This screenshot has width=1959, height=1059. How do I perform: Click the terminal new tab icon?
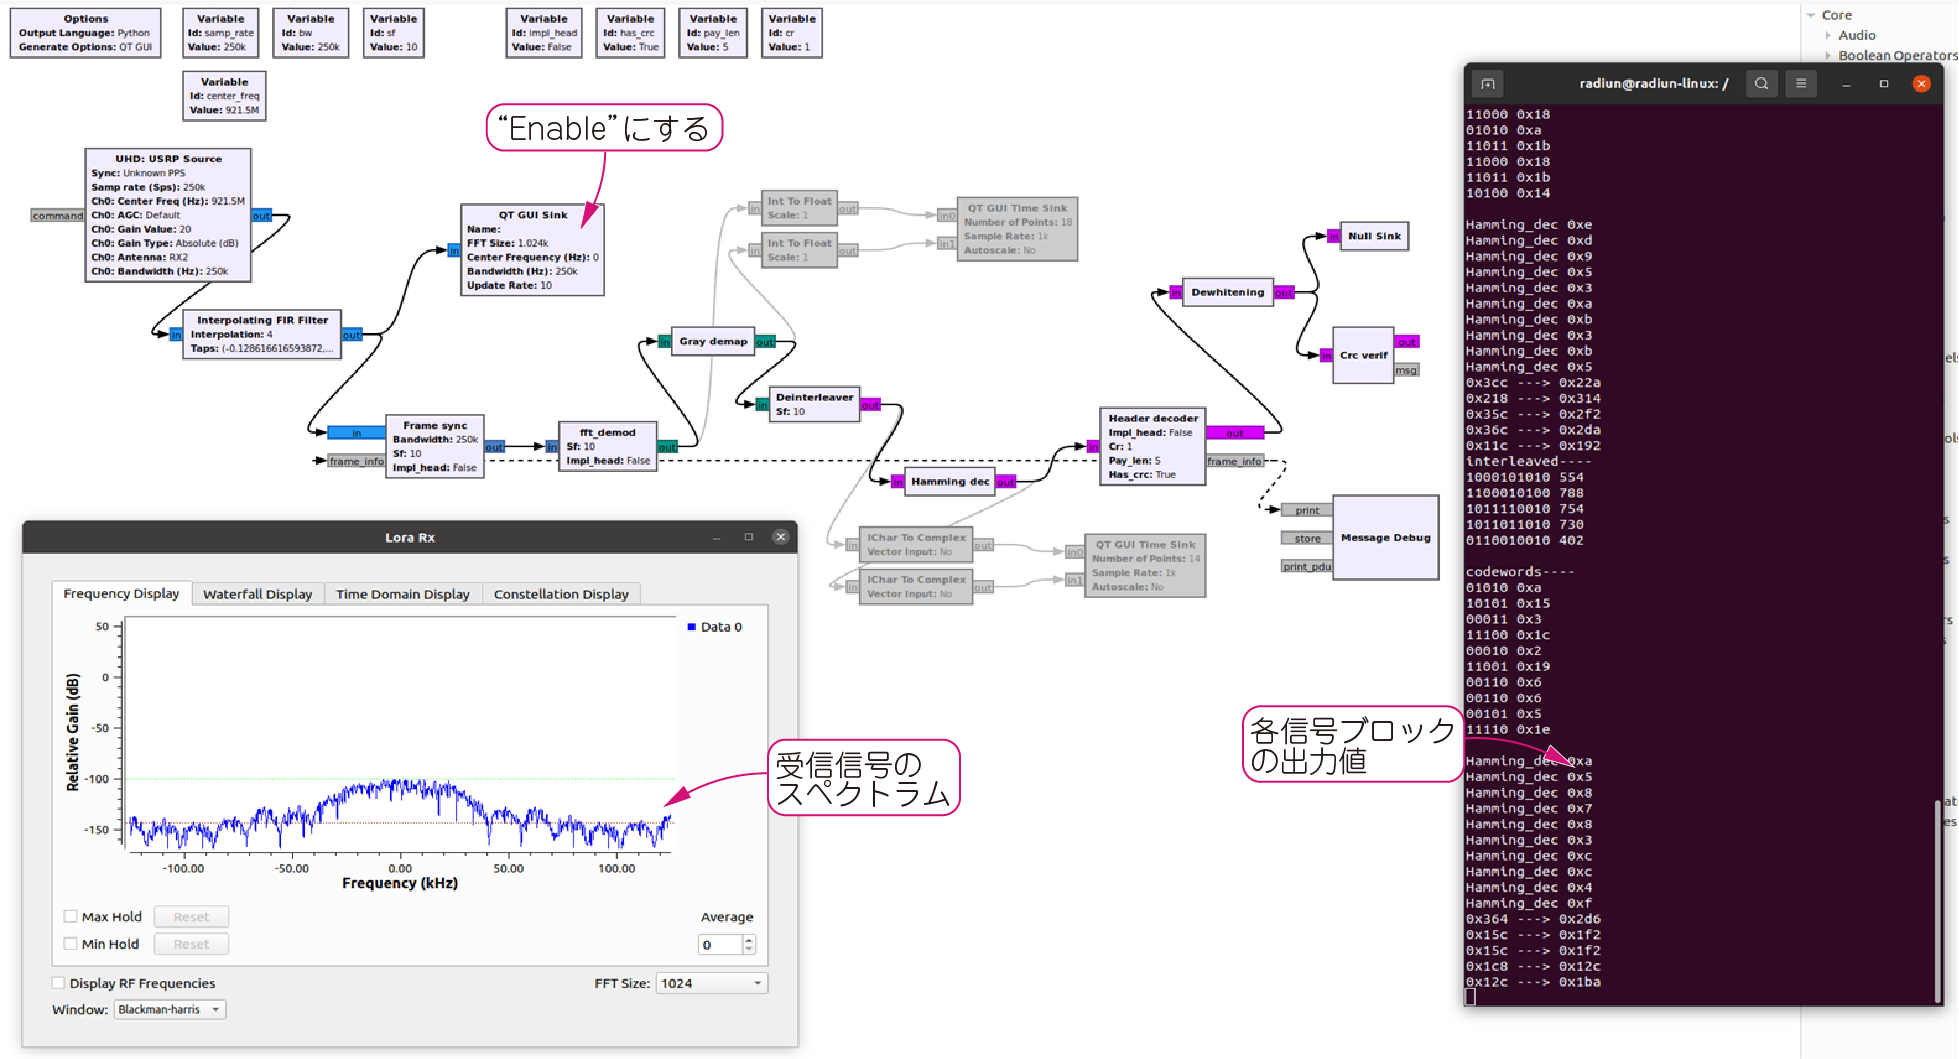[1488, 84]
